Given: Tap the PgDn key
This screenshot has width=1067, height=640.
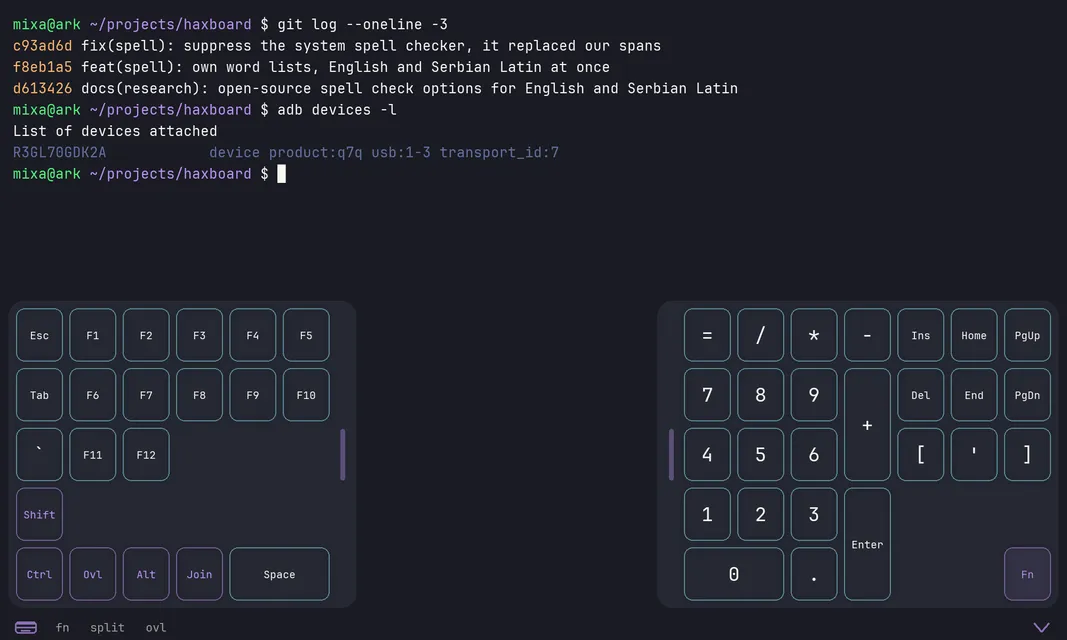Looking at the screenshot, I should click(x=1028, y=394).
